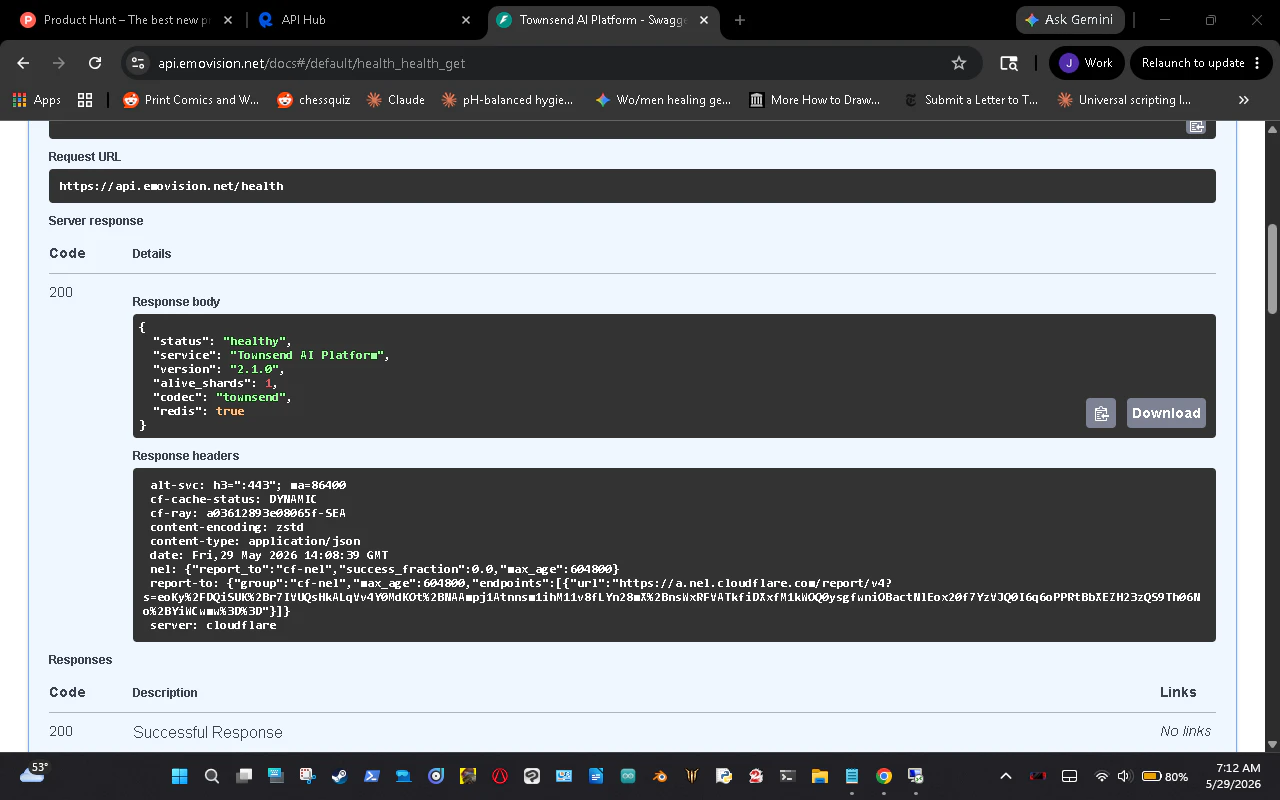Open Arduino IDE from the taskbar
The height and width of the screenshot is (800, 1280).
(628, 776)
